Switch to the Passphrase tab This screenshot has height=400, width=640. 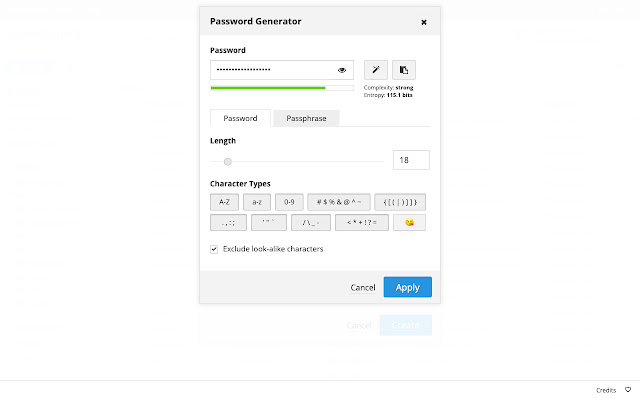coord(306,118)
